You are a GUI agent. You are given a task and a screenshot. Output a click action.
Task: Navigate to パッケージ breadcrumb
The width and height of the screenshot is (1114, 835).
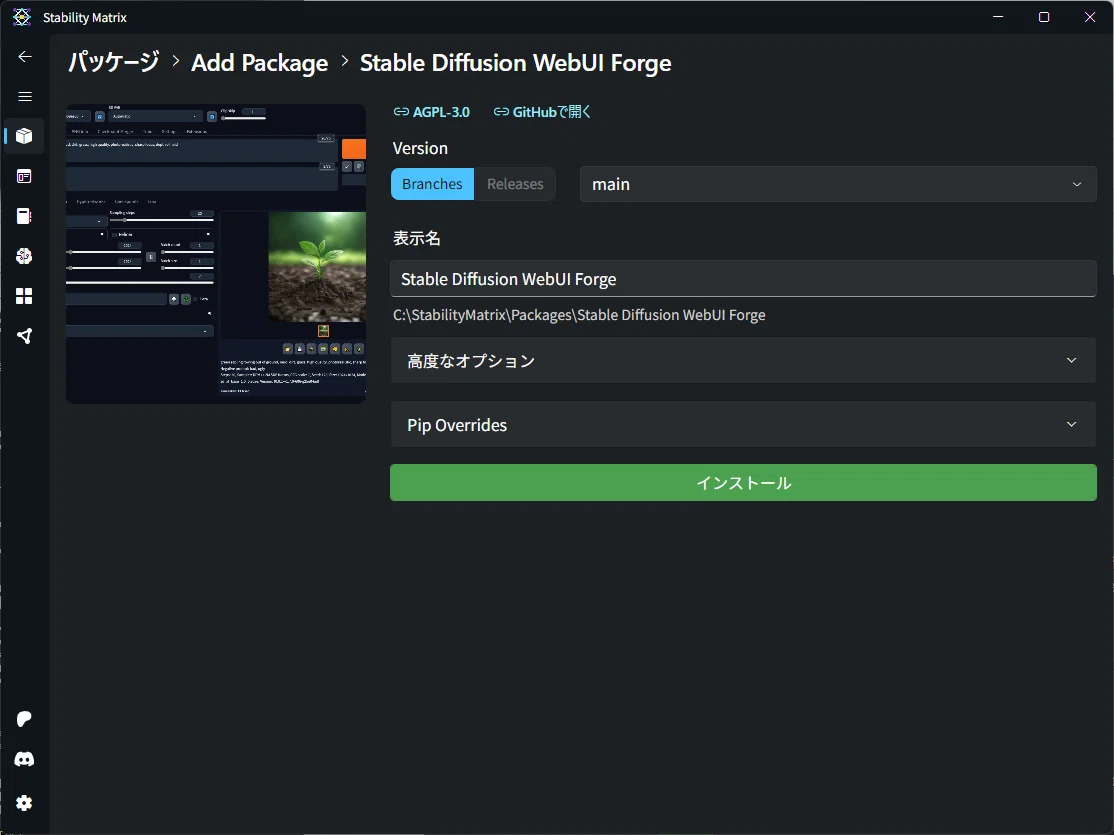113,63
